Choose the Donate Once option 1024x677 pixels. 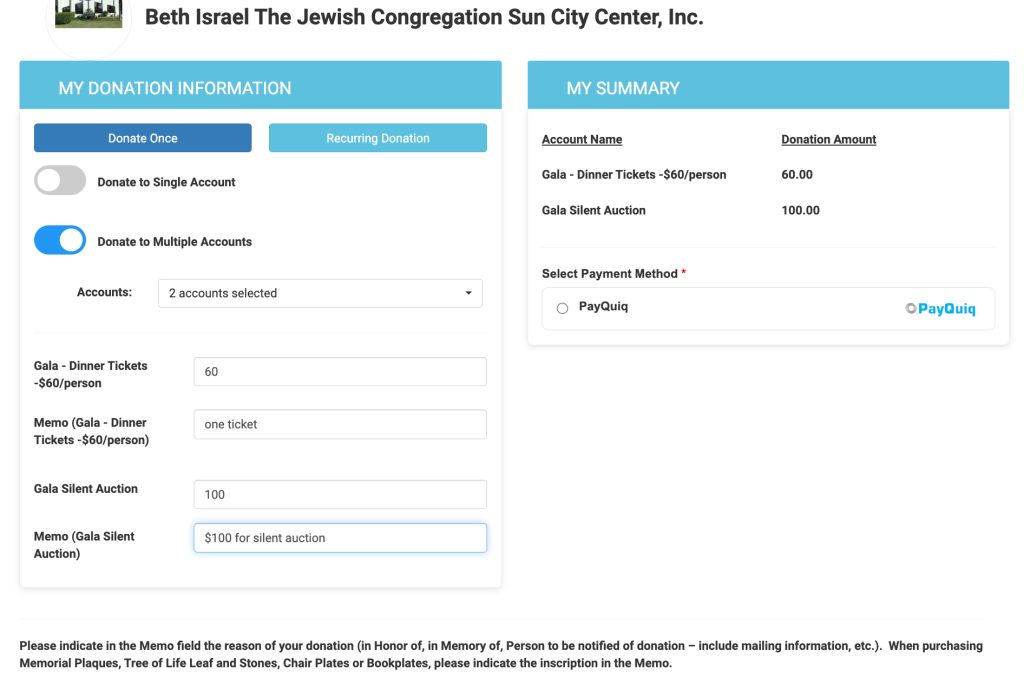pyautogui.click(x=142, y=138)
